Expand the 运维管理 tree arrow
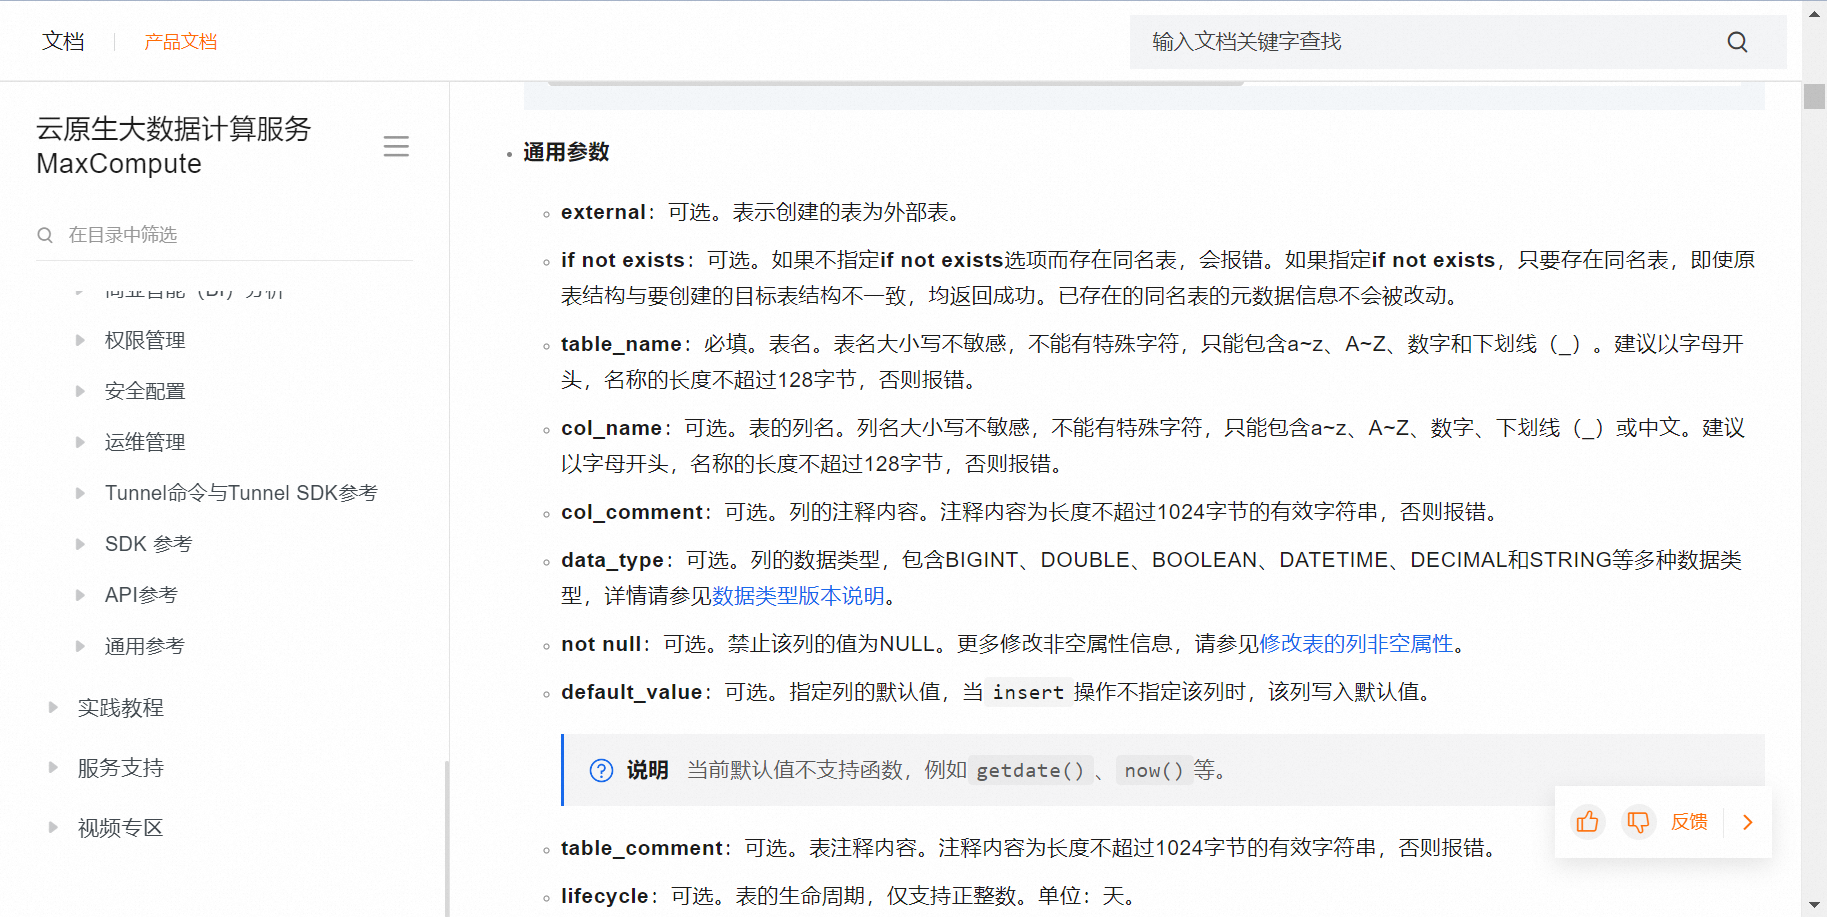The image size is (1827, 917). pos(80,442)
